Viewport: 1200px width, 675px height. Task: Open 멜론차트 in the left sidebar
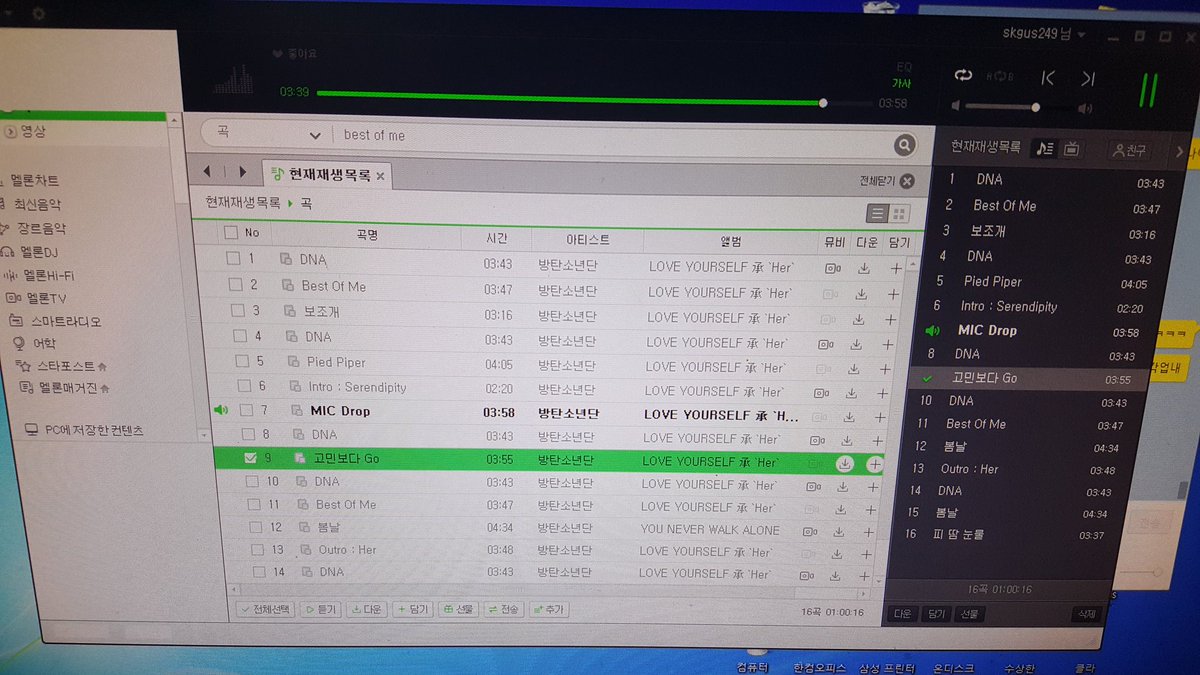(35, 180)
